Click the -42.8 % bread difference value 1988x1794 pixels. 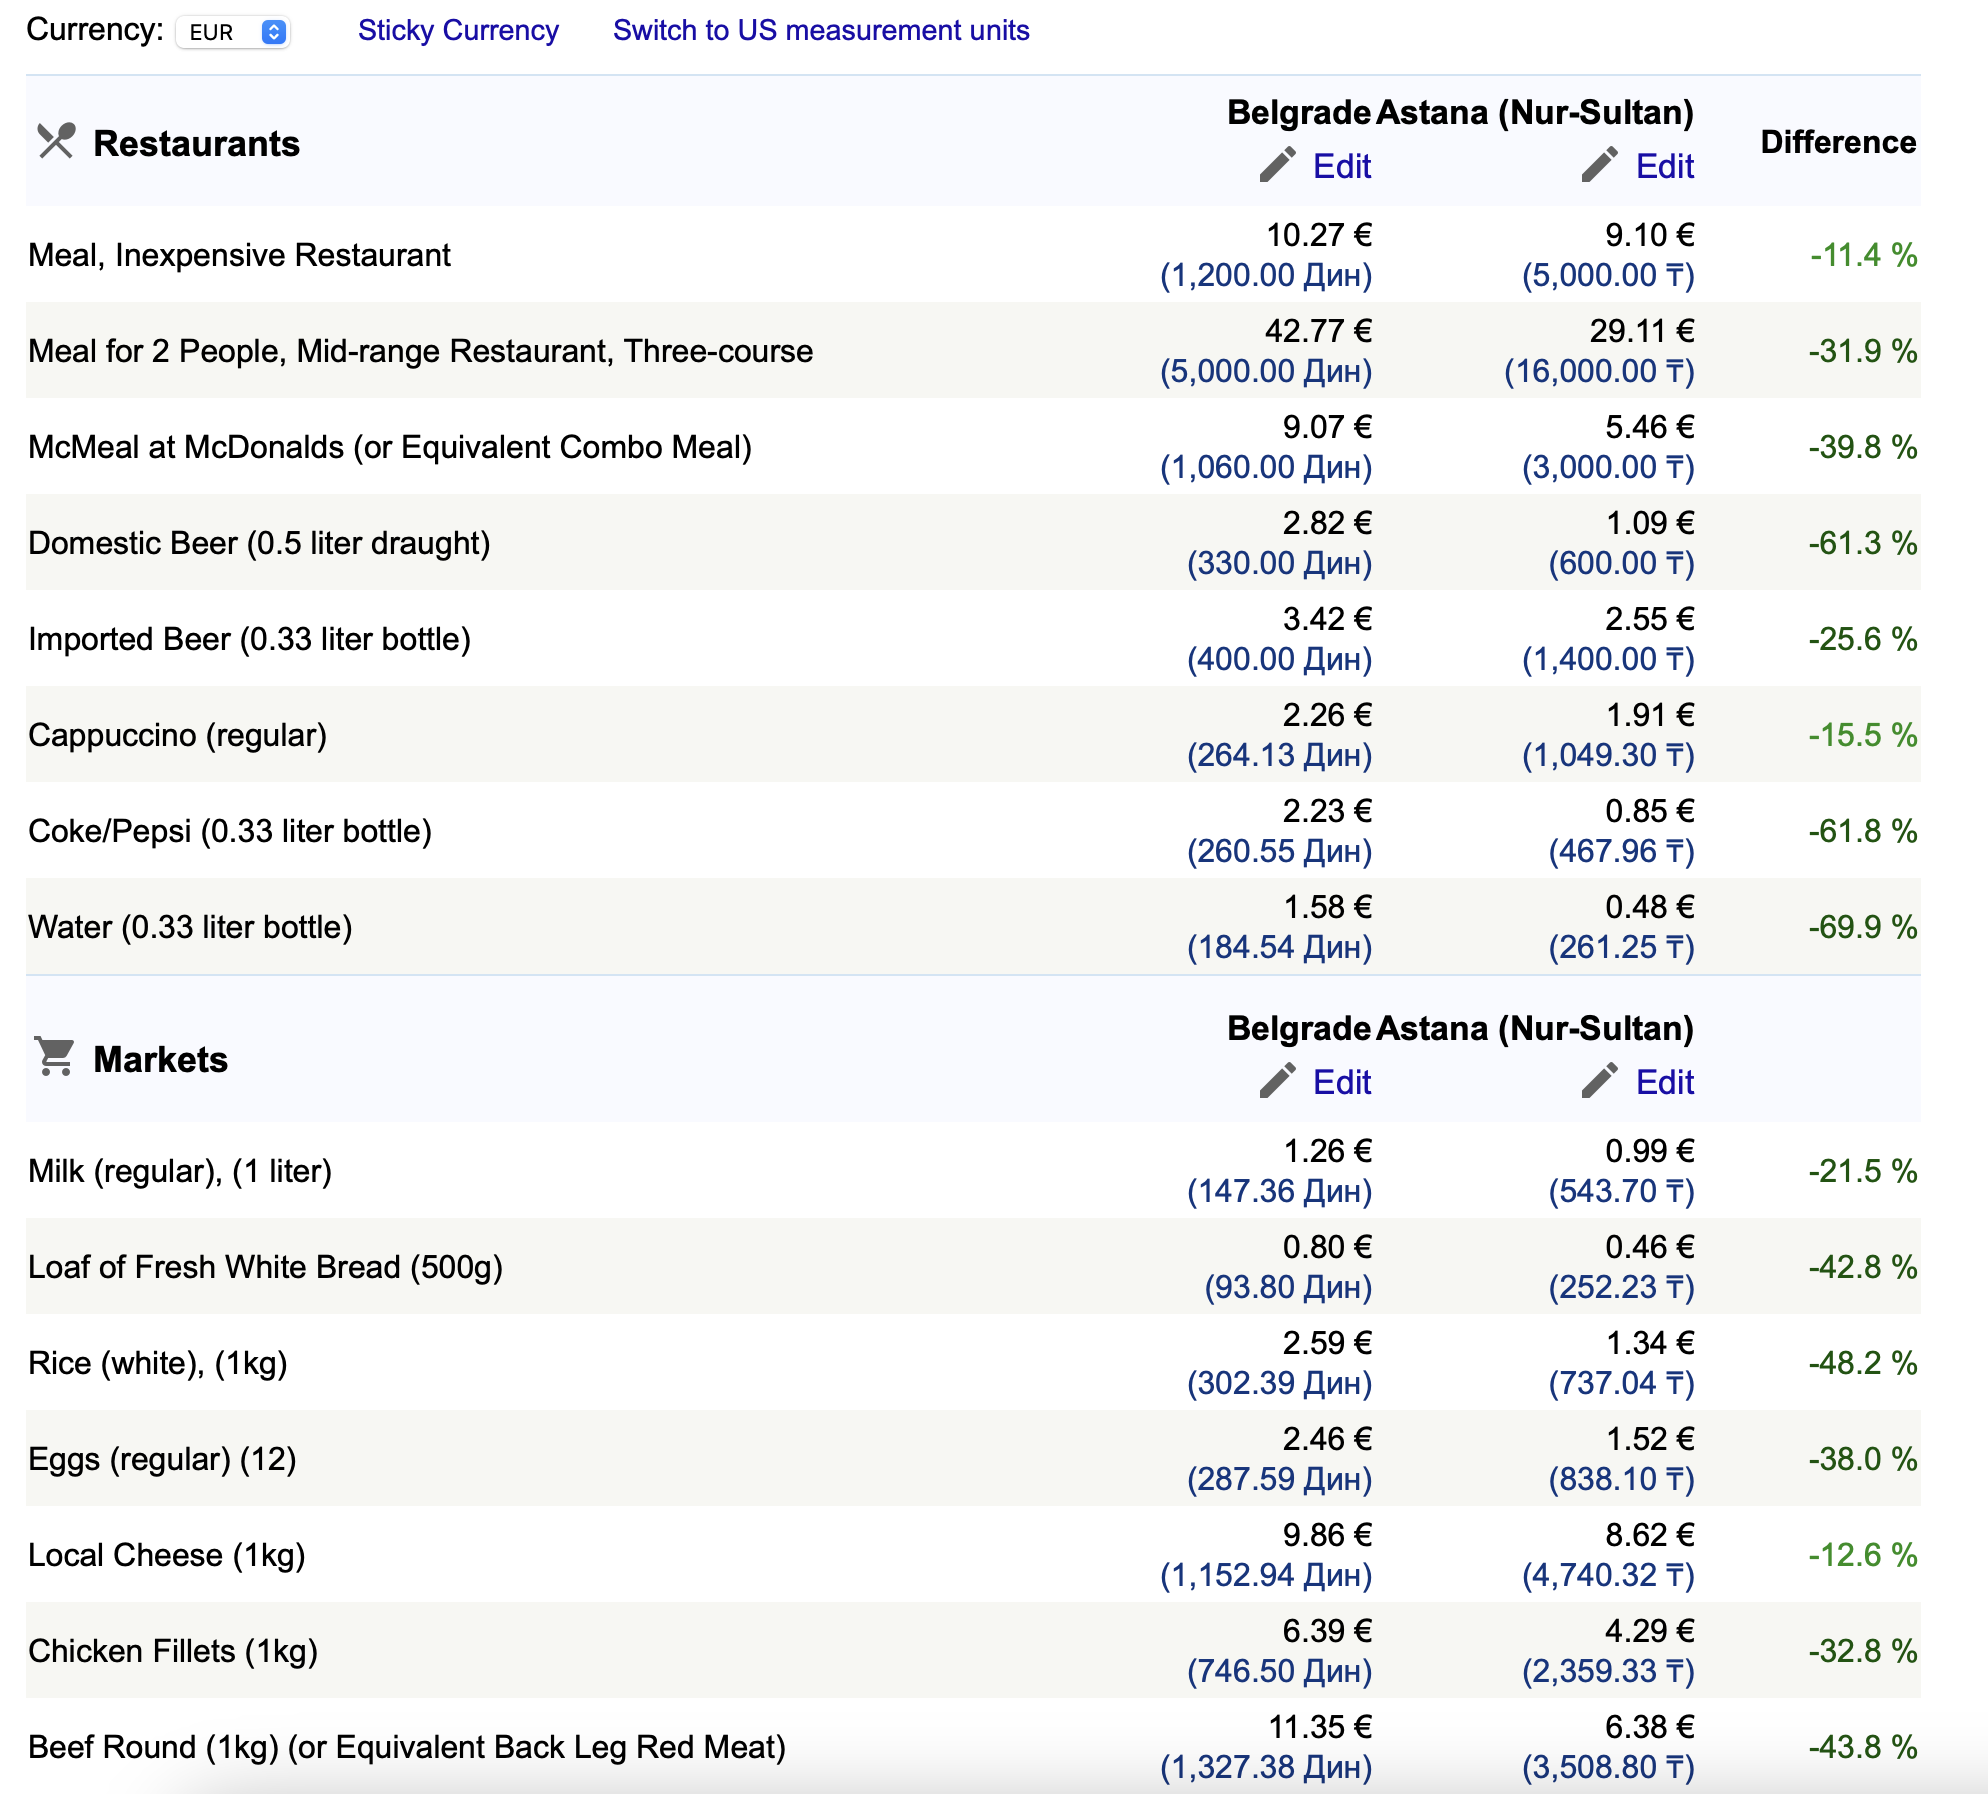[1863, 1267]
